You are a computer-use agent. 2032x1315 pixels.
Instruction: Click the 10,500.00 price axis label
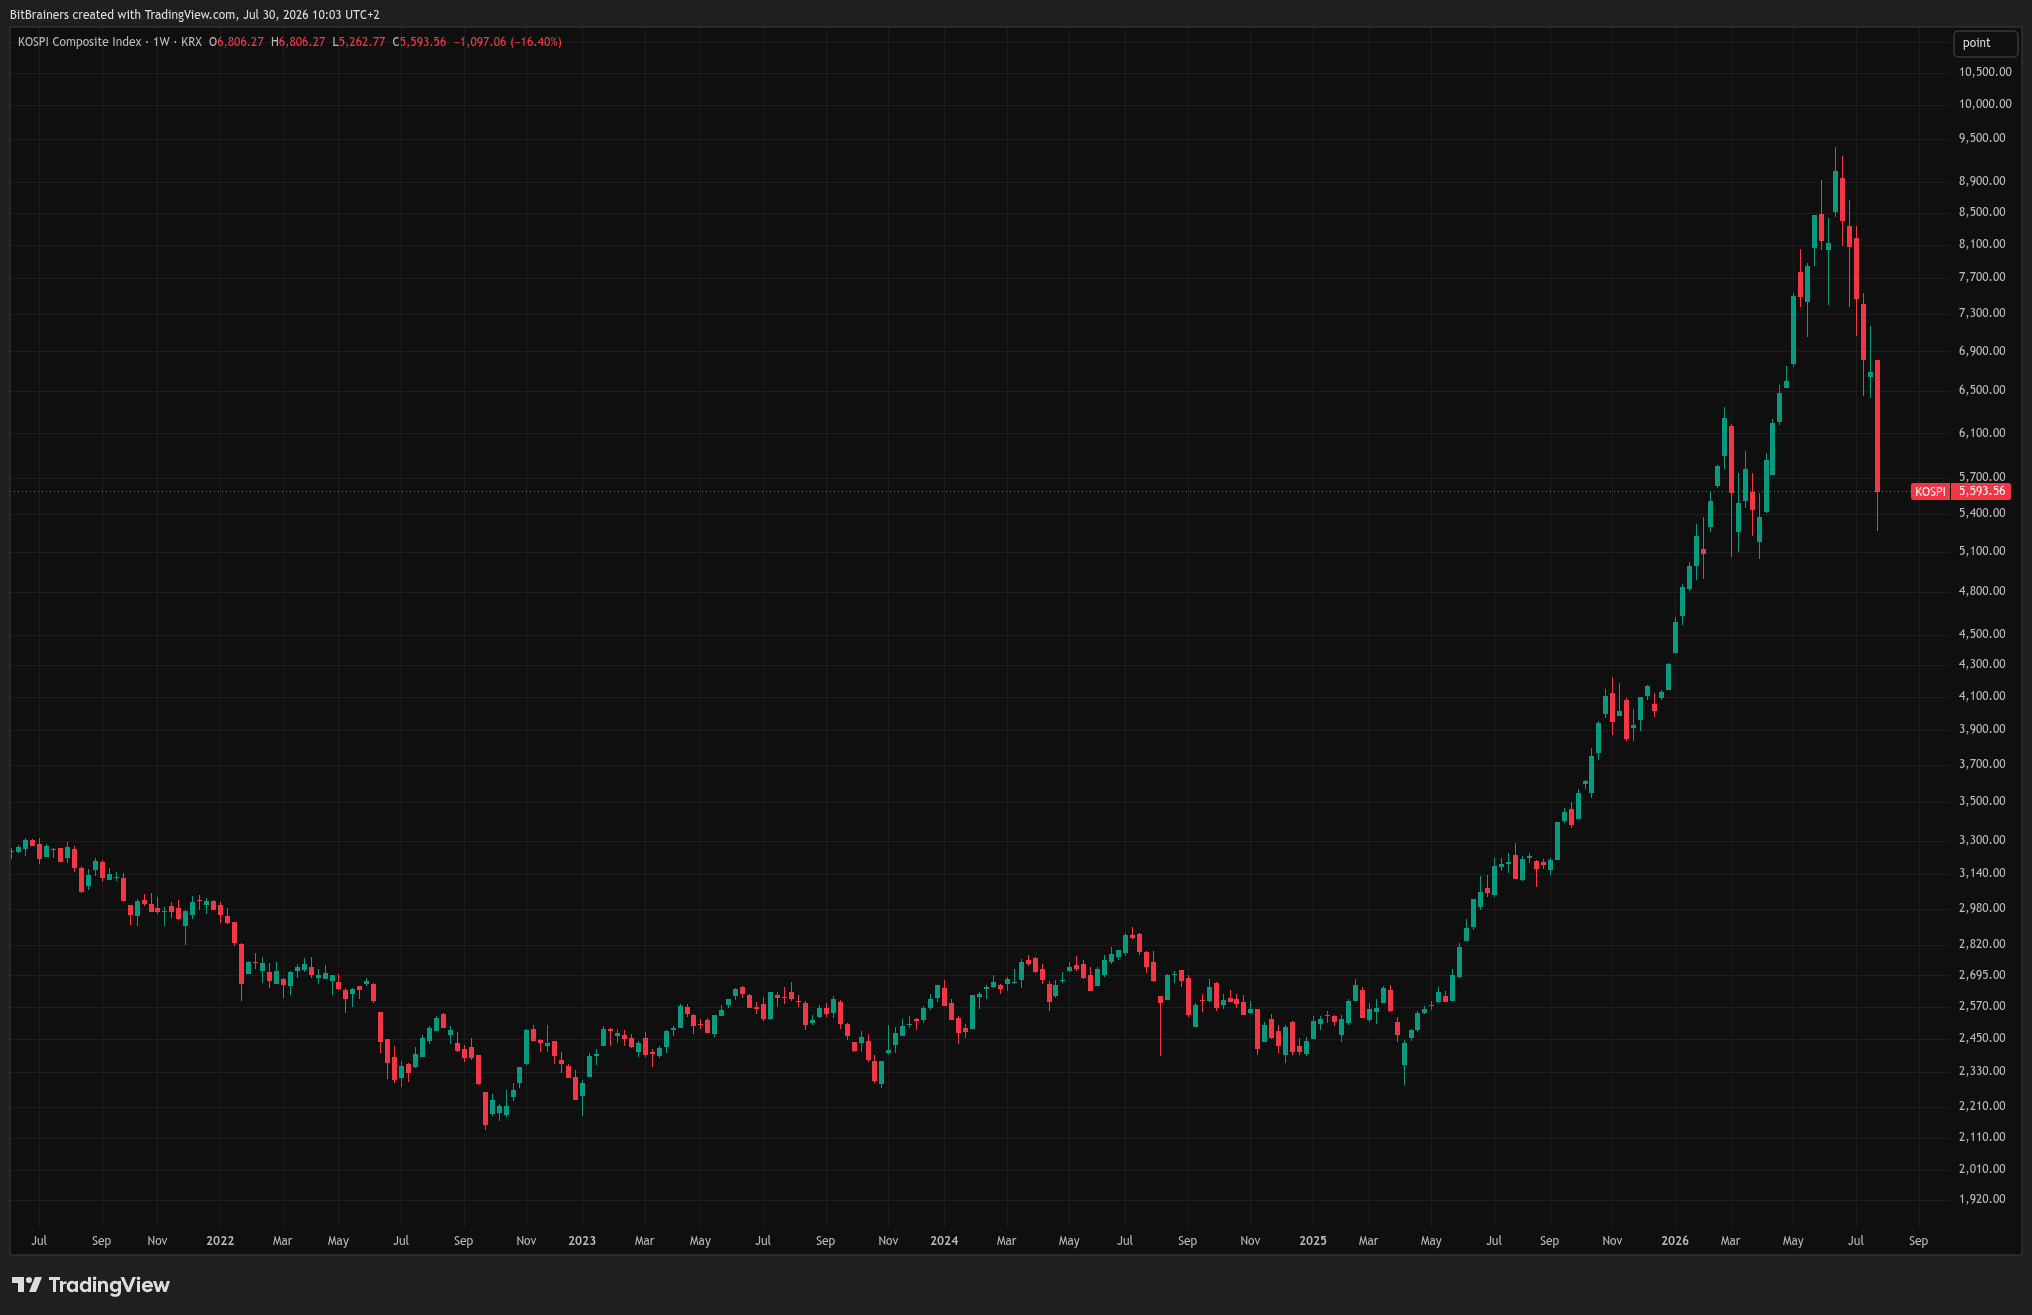pyautogui.click(x=1985, y=72)
